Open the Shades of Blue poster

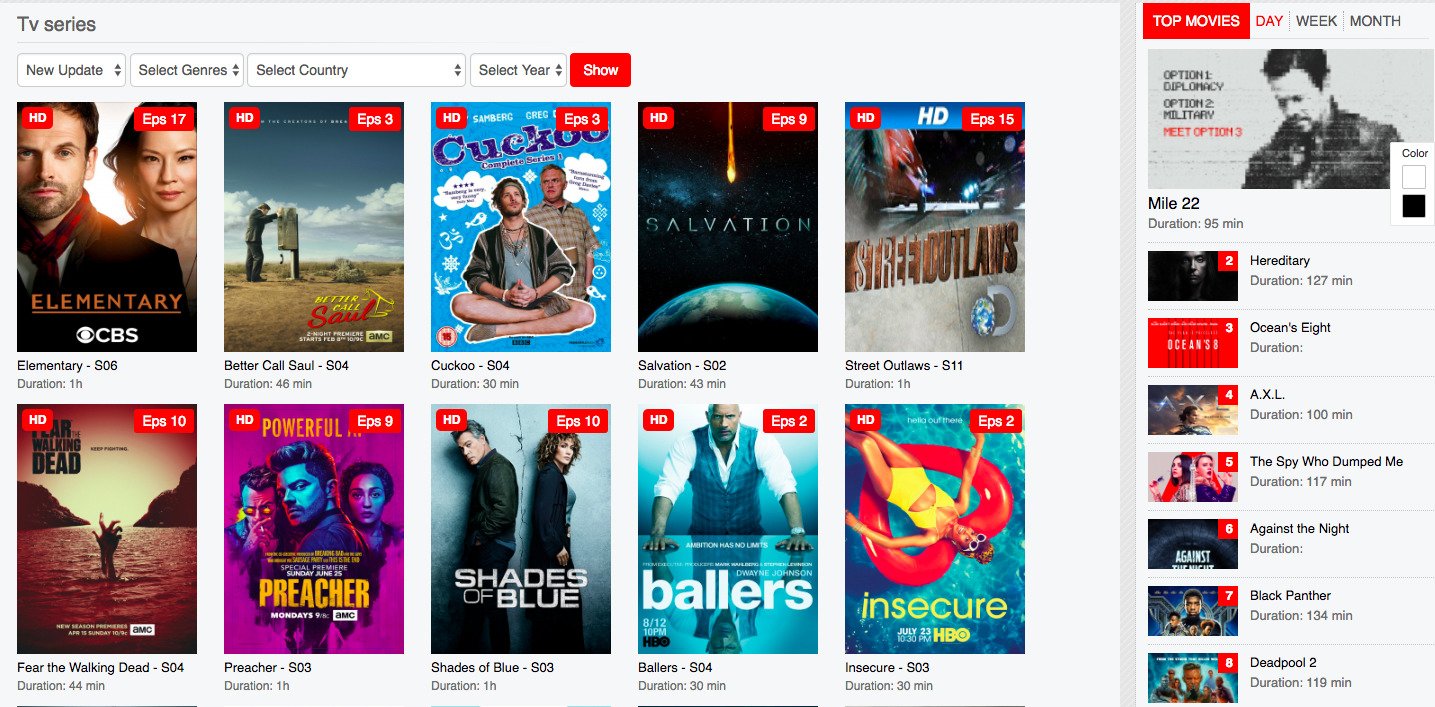tap(521, 529)
